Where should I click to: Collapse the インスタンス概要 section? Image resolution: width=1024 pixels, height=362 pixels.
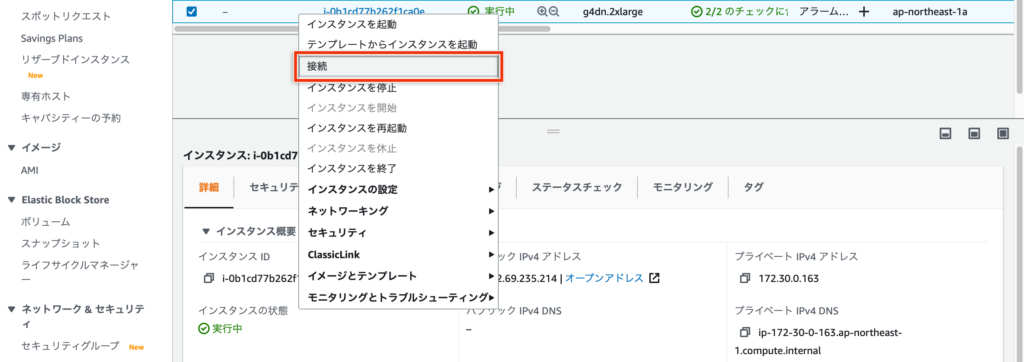coord(206,231)
